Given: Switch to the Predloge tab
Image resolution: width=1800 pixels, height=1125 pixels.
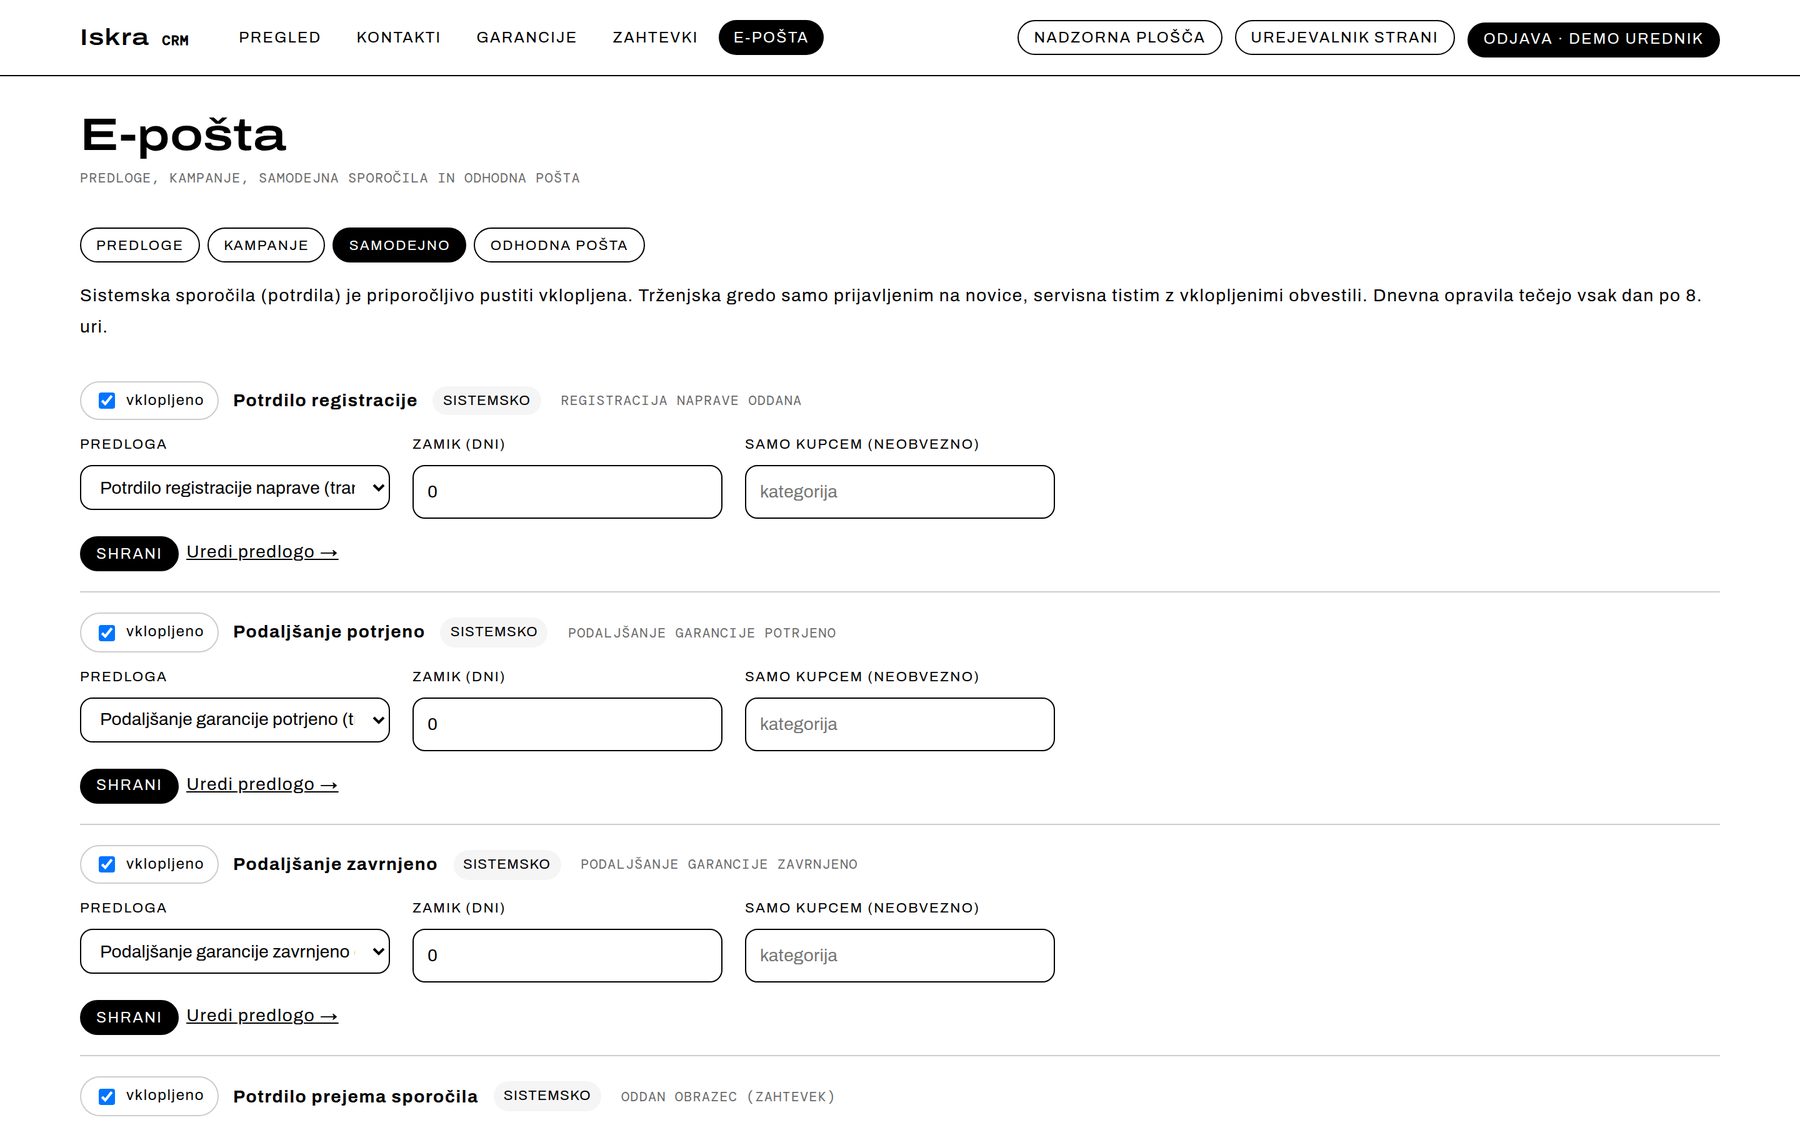Looking at the screenshot, I should pyautogui.click(x=140, y=245).
